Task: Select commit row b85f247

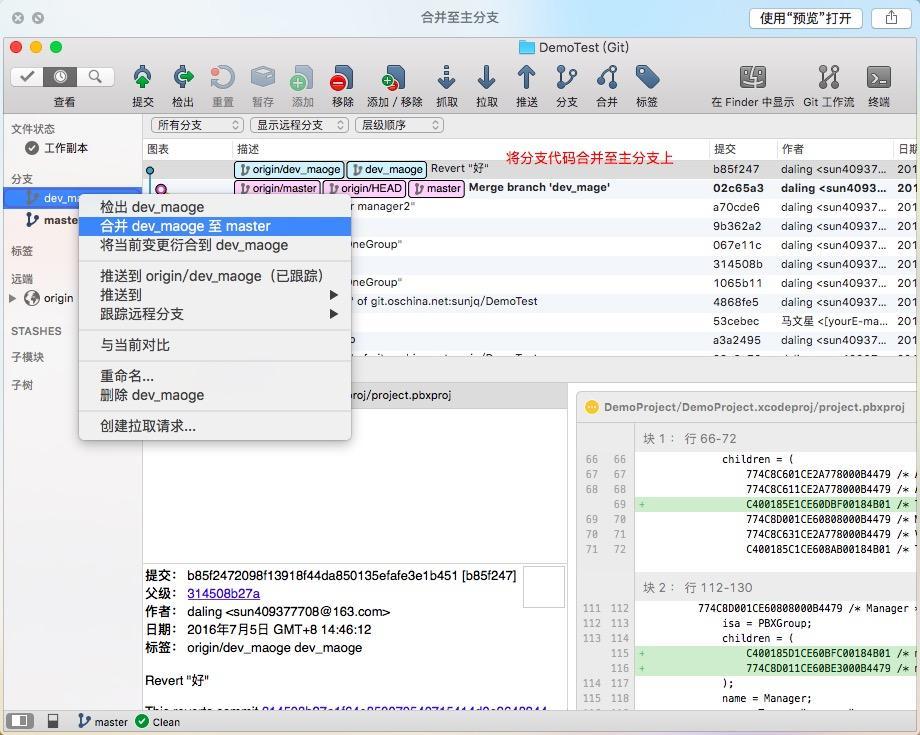Action: coord(530,169)
